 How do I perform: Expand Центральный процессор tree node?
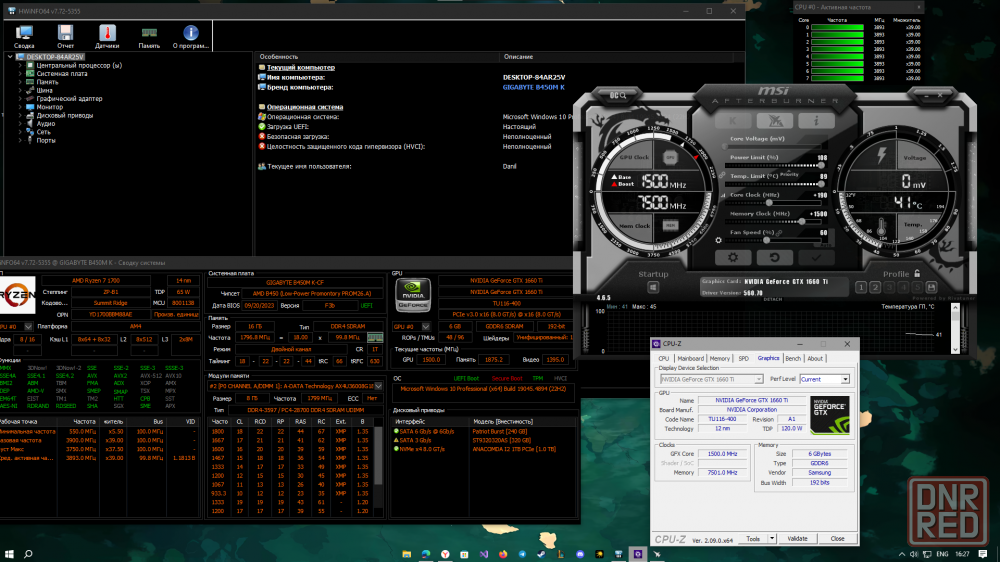click(20, 65)
